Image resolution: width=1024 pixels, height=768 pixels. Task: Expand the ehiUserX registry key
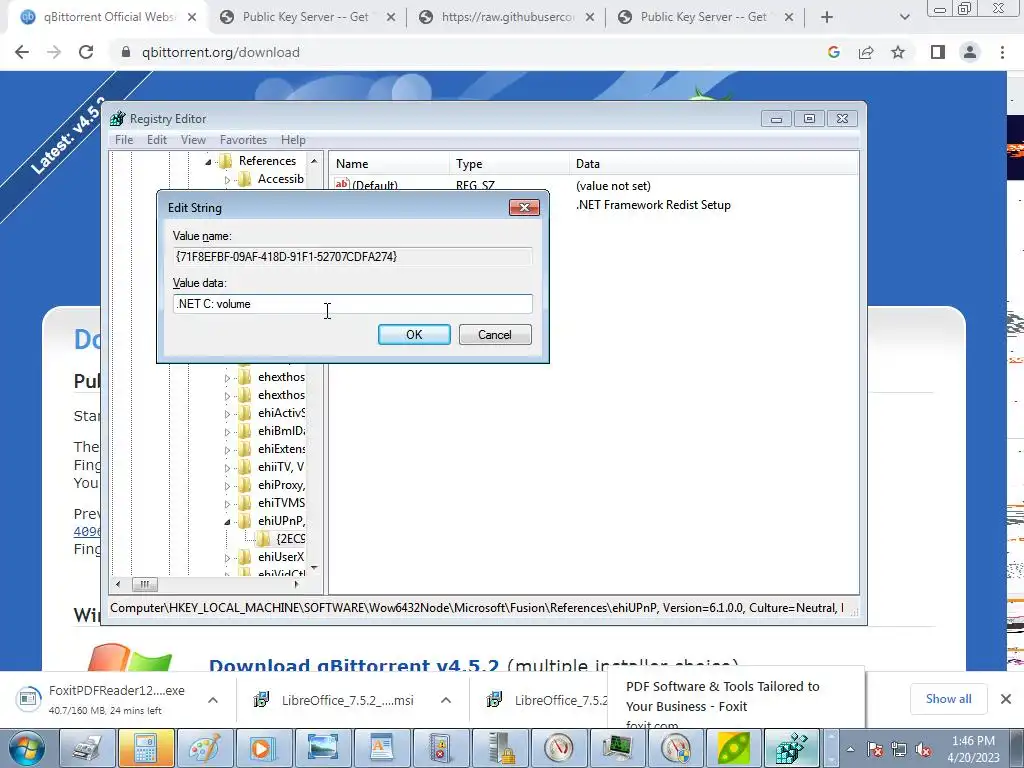227,558
